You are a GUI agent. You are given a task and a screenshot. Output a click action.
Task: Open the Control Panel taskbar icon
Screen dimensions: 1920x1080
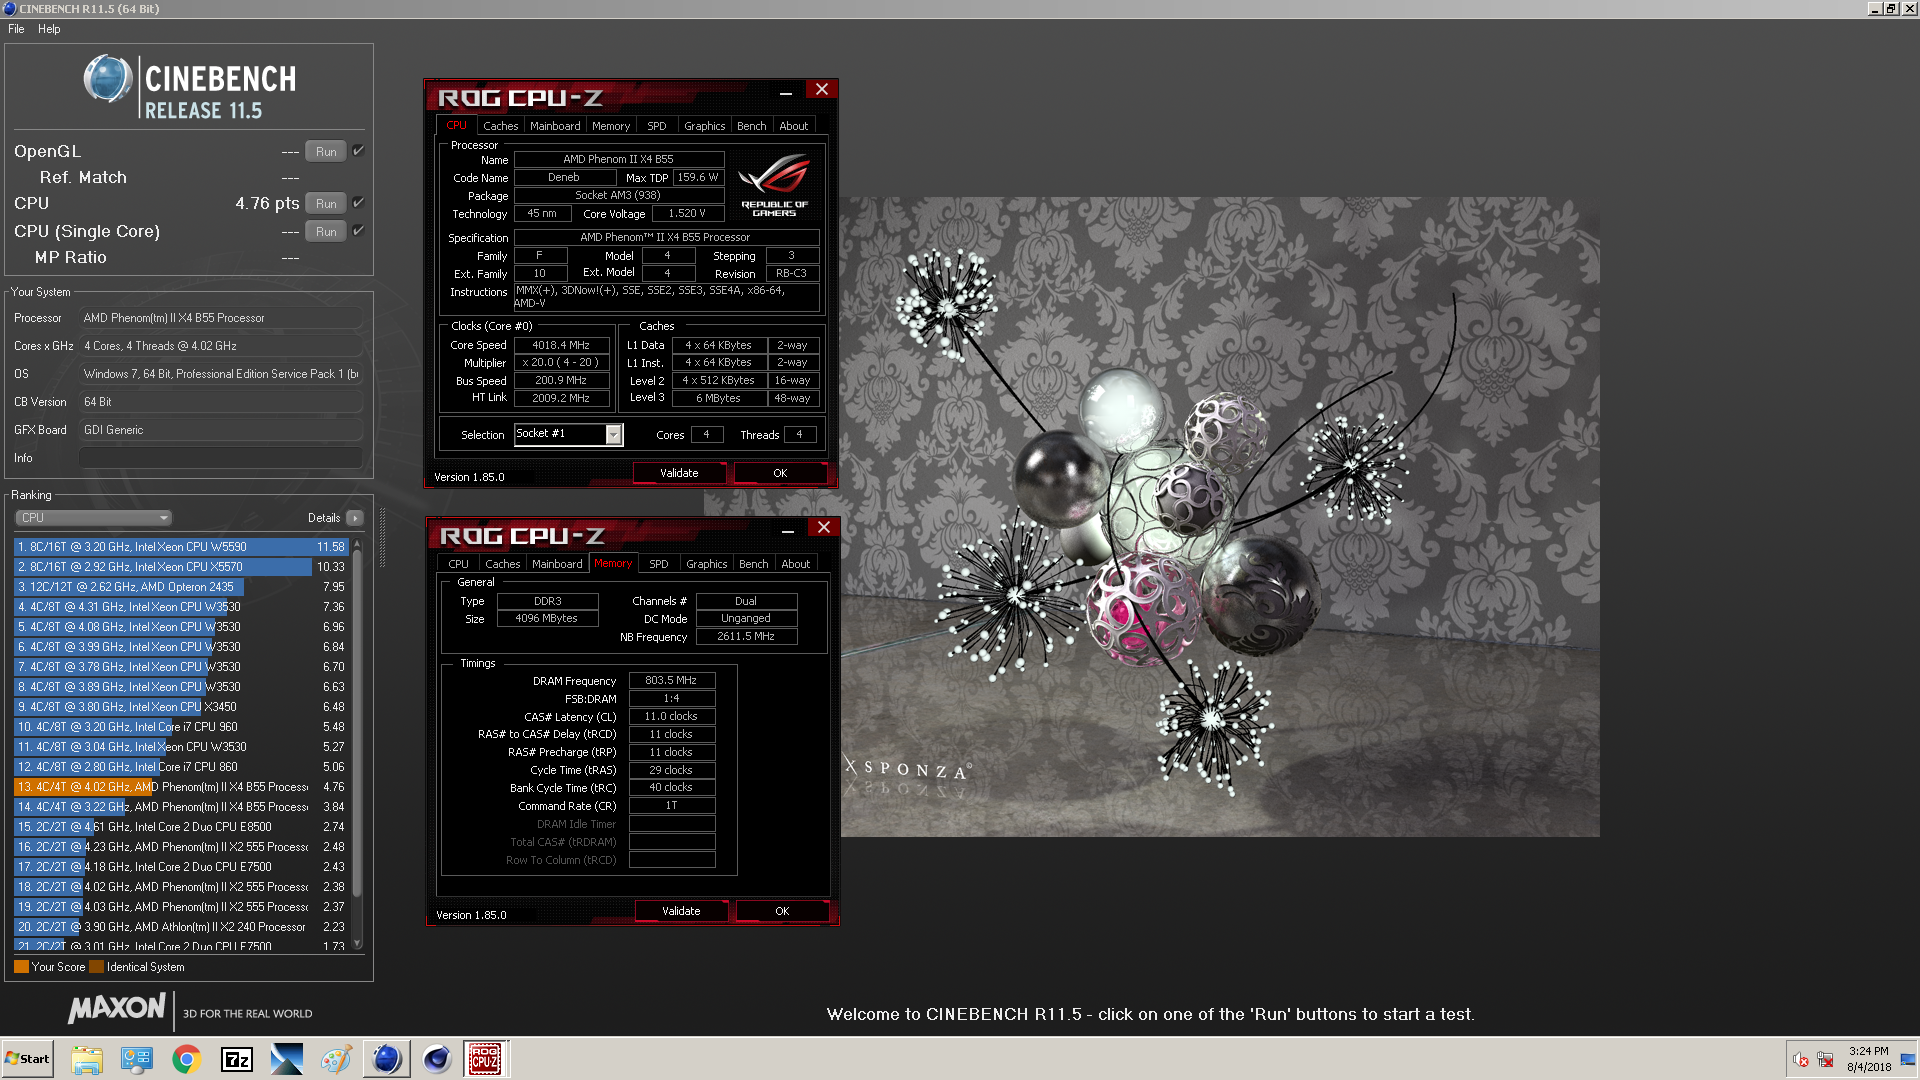(137, 1059)
